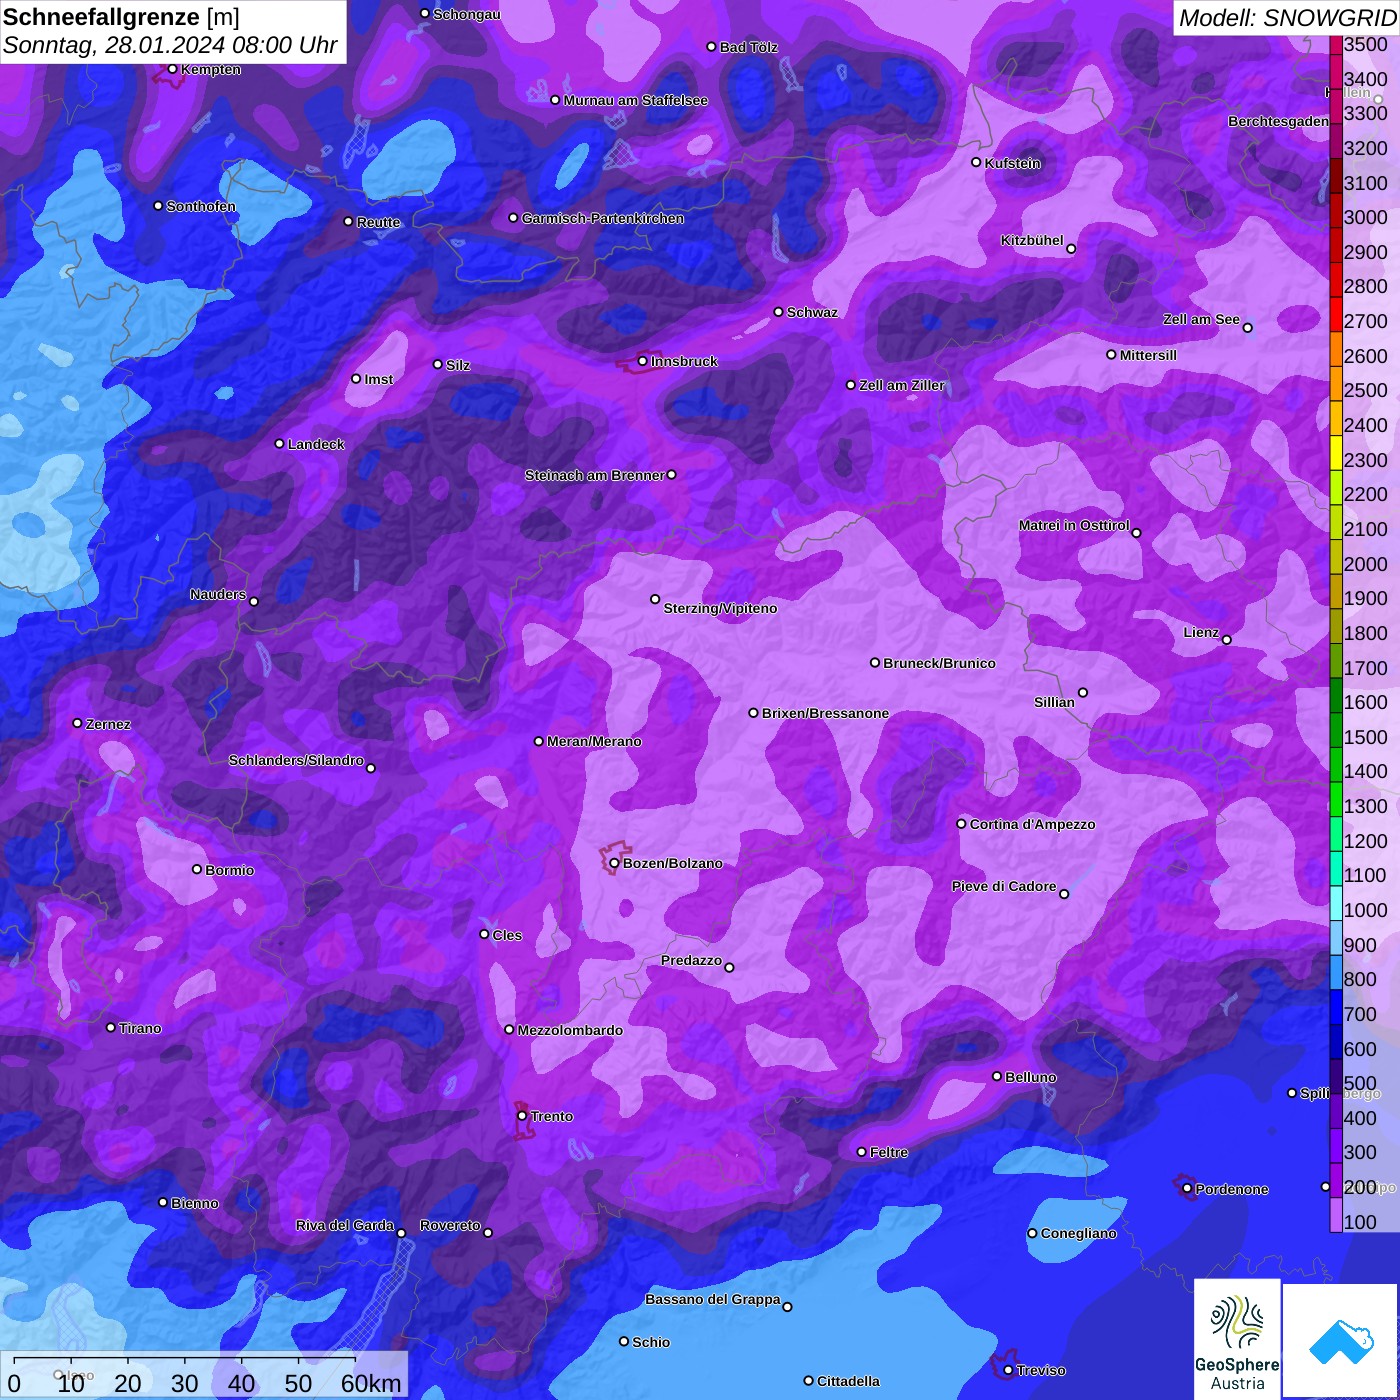Click the Kufstein marker dot
Screen dimensions: 1400x1400
977,162
